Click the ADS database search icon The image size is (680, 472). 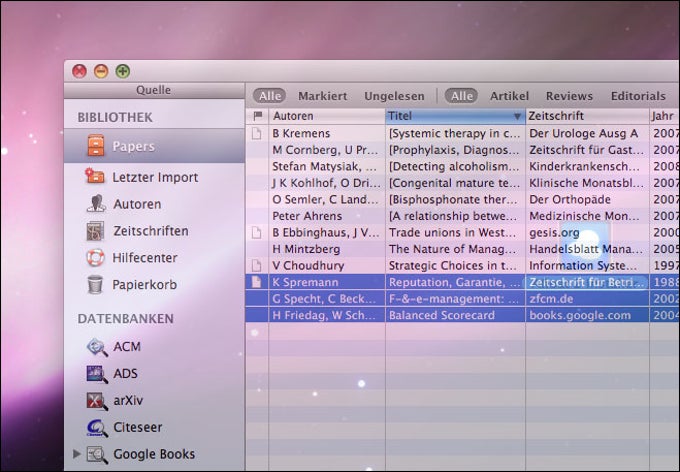[97, 374]
